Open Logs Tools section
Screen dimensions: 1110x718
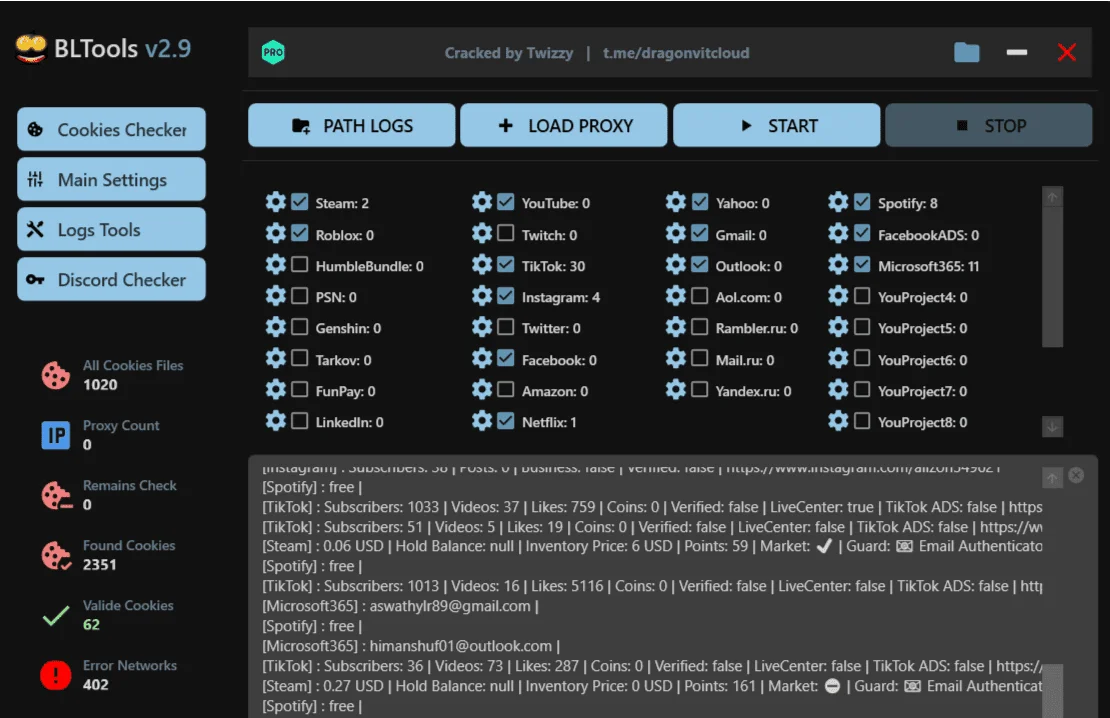click(112, 229)
